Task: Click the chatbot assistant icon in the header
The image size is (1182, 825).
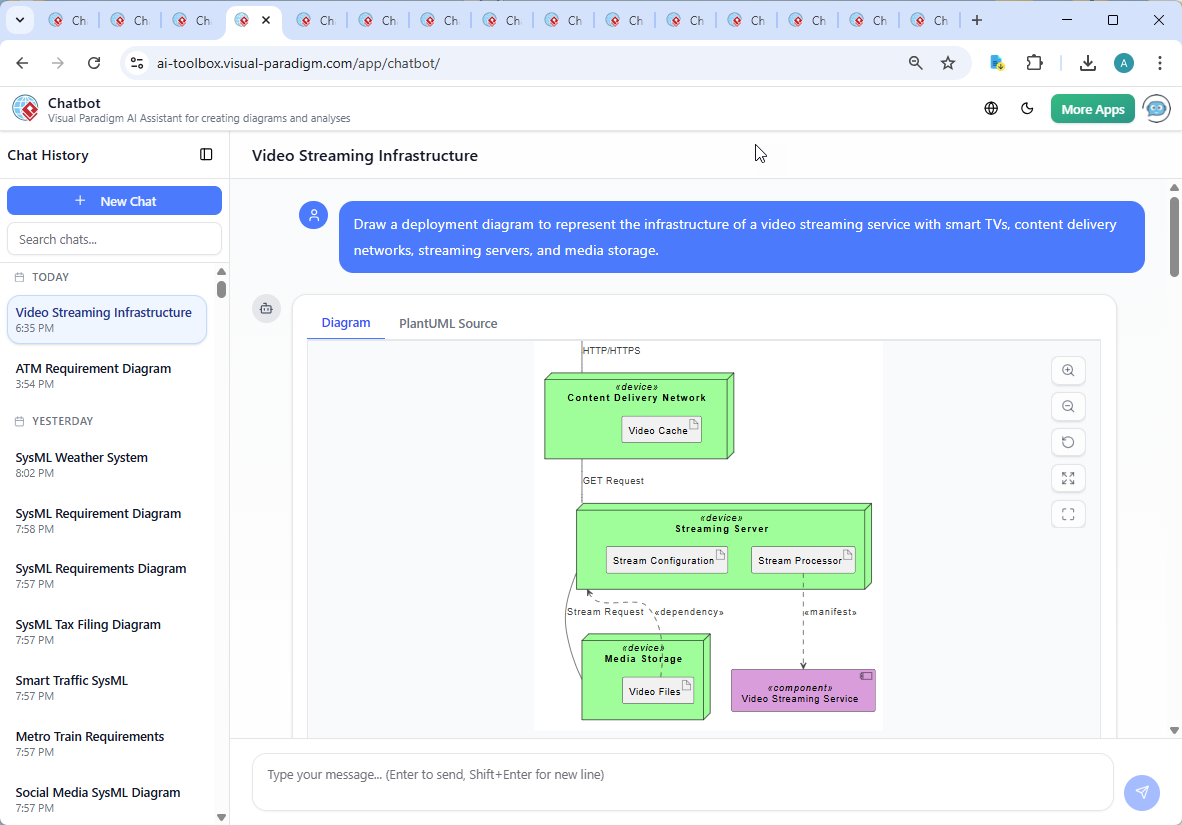Action: pyautogui.click(x=1156, y=108)
